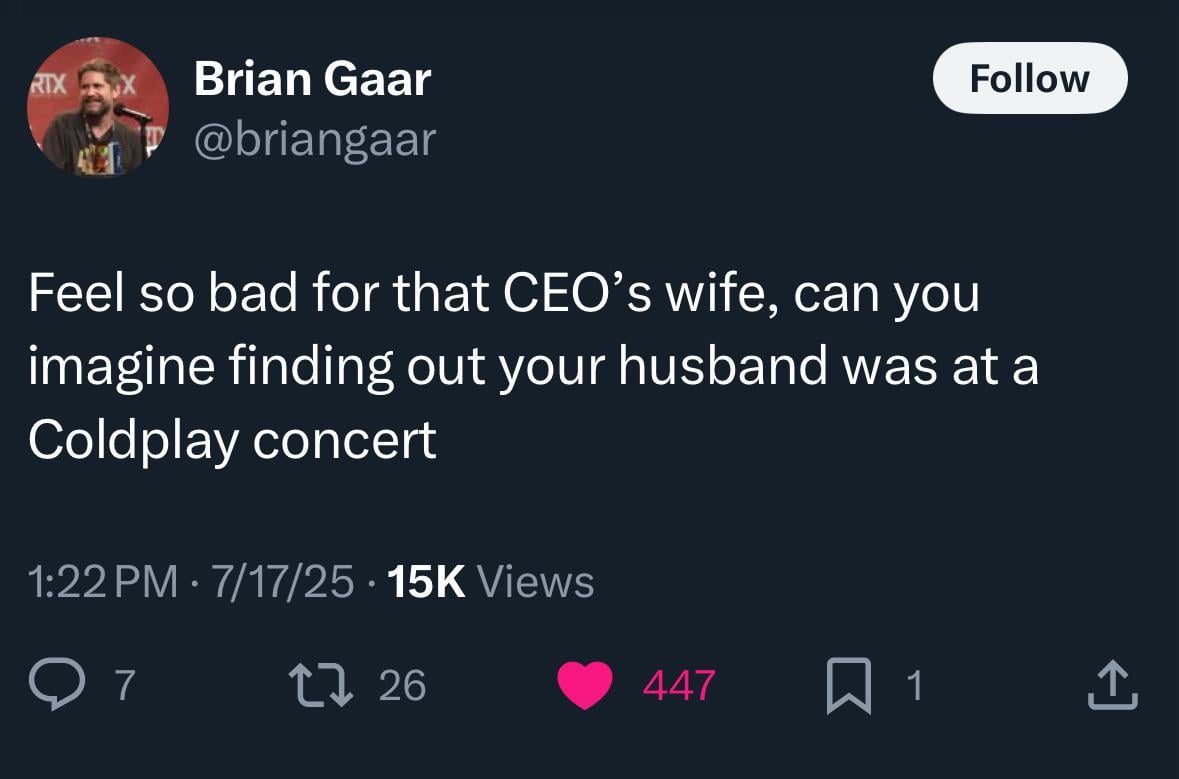The width and height of the screenshot is (1179, 779).
Task: Click the 447 likes count
Action: pos(678,685)
